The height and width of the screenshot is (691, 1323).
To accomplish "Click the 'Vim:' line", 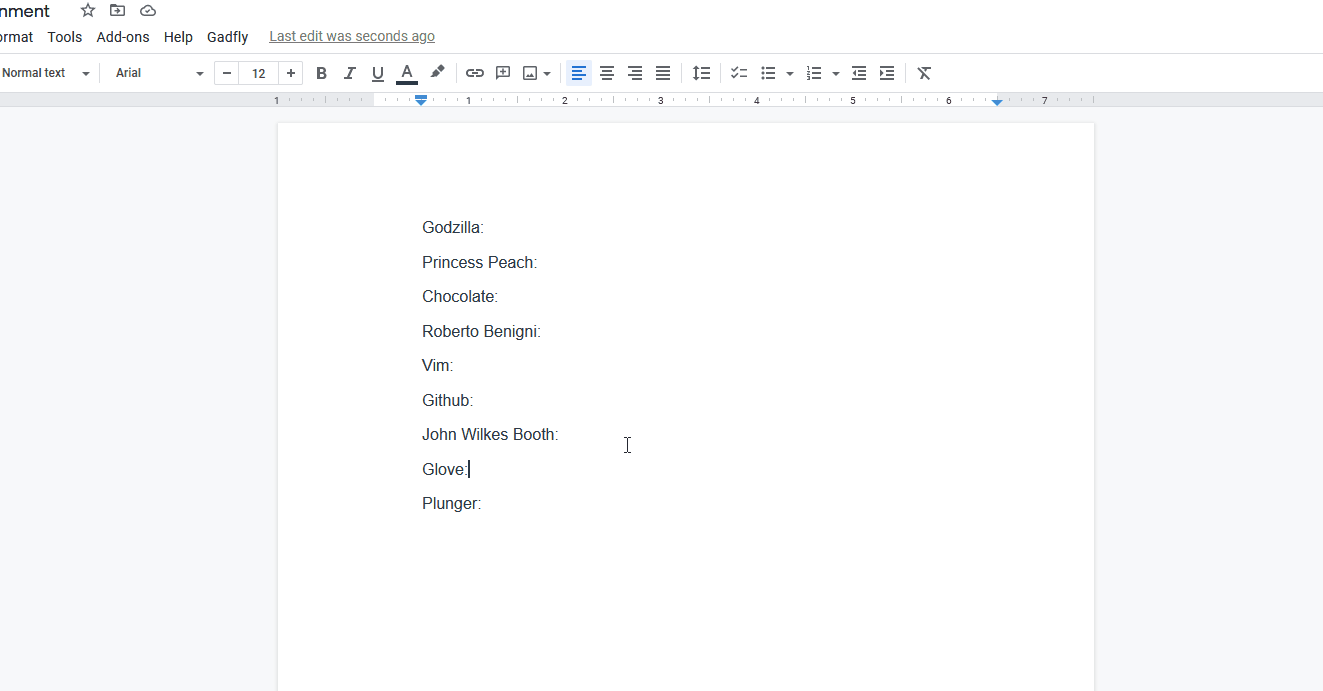I will [438, 366].
